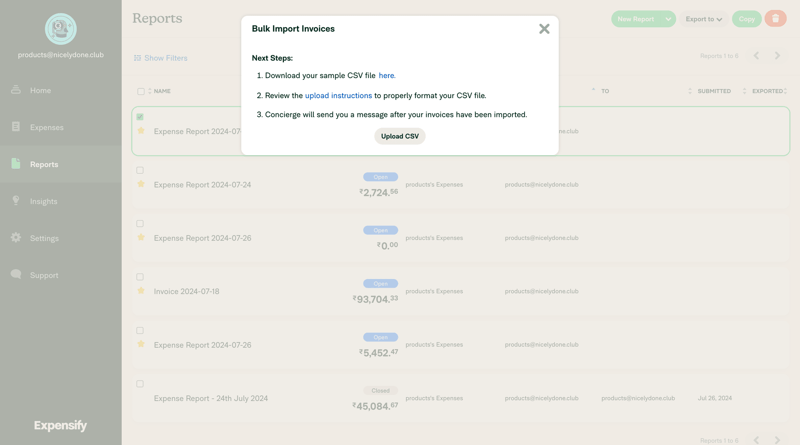Image resolution: width=800 pixels, height=445 pixels.
Task: Toggle the select-all checkbox beside NAME
Action: (140, 91)
